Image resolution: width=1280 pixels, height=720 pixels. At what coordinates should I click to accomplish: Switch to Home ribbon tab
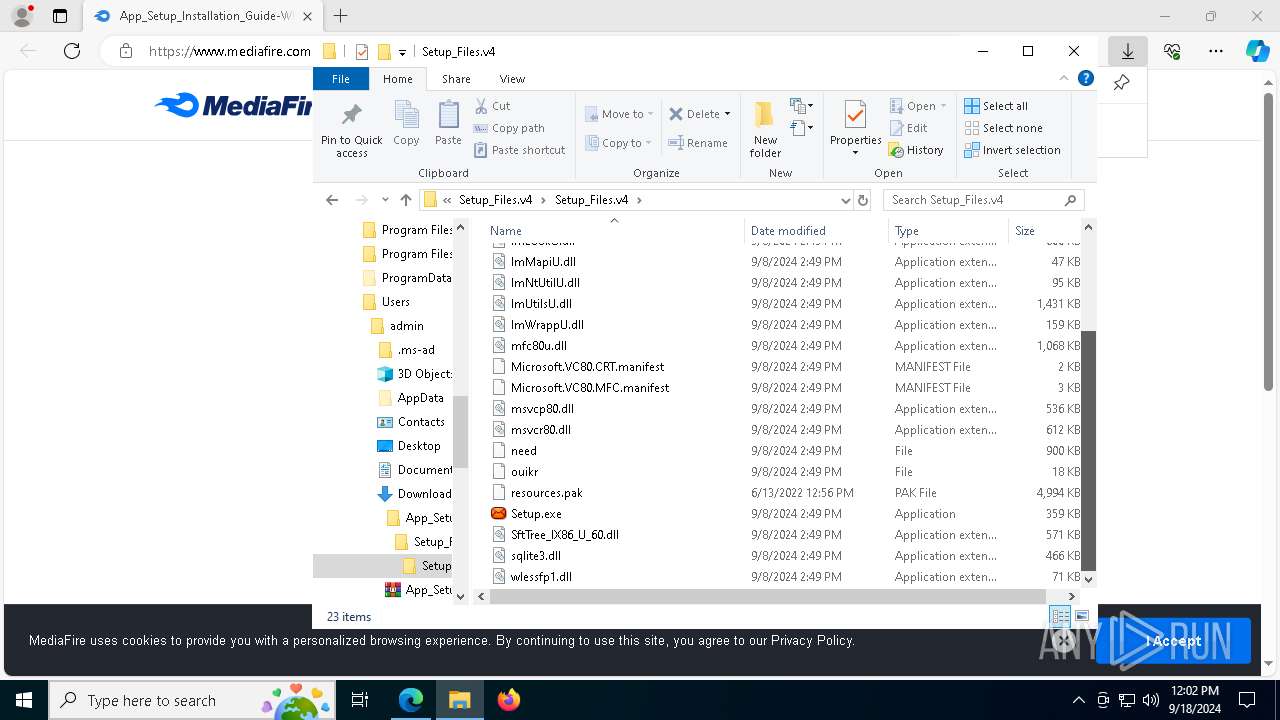[397, 79]
